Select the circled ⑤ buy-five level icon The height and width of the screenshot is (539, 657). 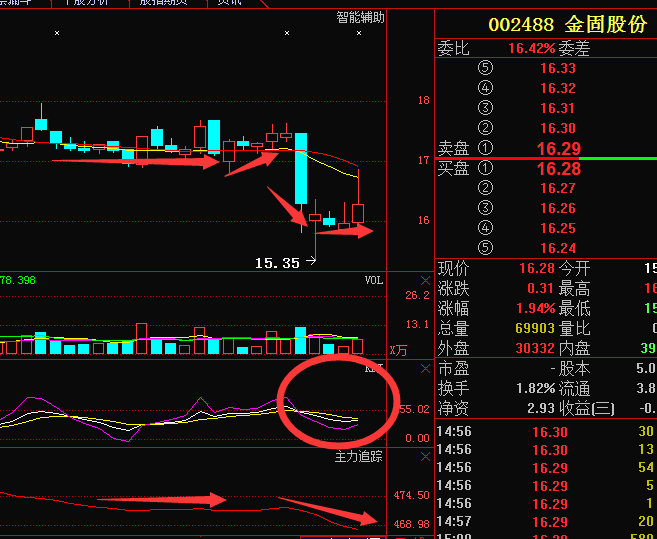(x=487, y=248)
